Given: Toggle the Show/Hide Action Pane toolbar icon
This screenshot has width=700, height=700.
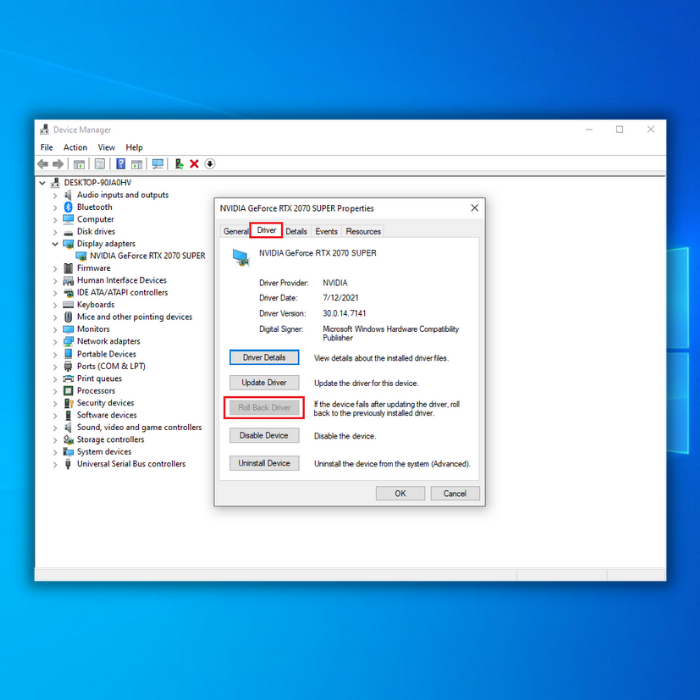Looking at the screenshot, I should [137, 164].
